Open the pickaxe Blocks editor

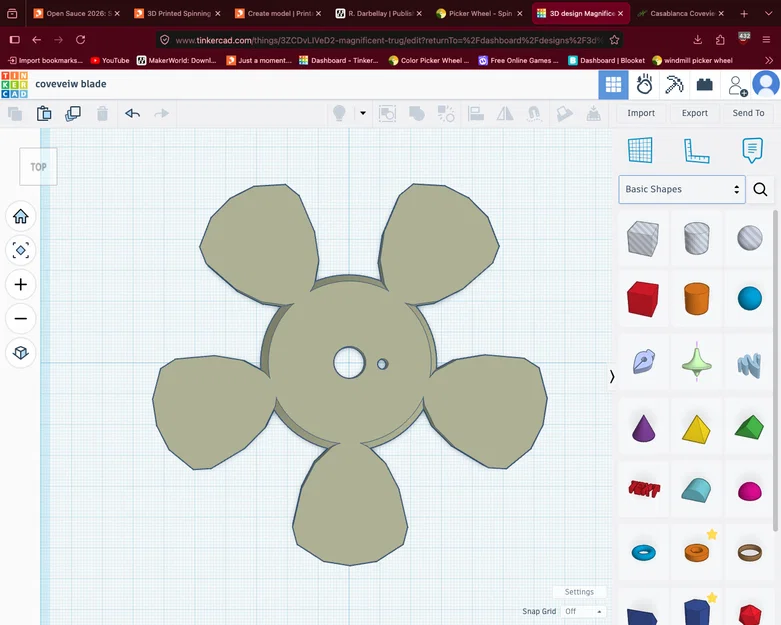pos(674,85)
